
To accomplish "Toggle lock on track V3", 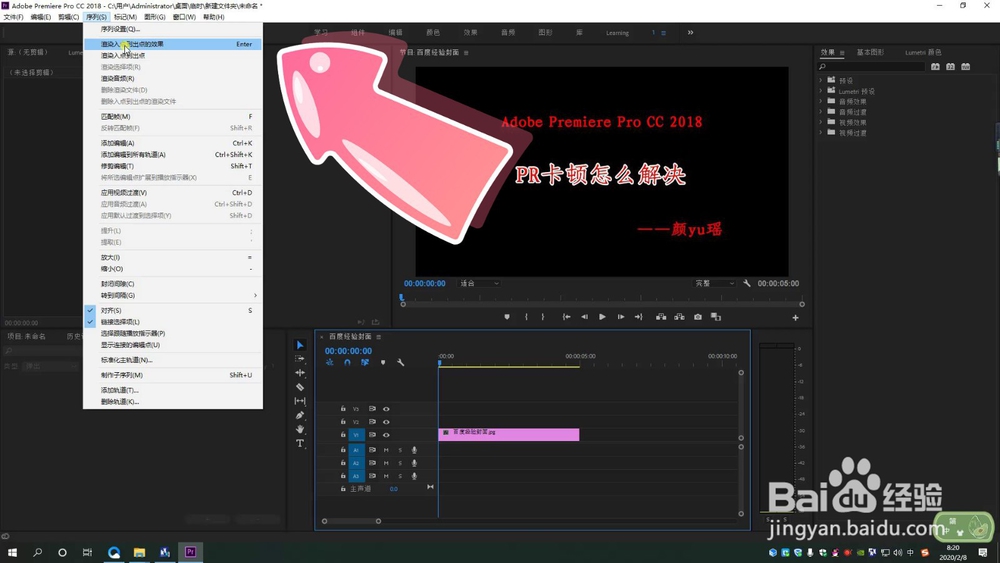I will [342, 409].
